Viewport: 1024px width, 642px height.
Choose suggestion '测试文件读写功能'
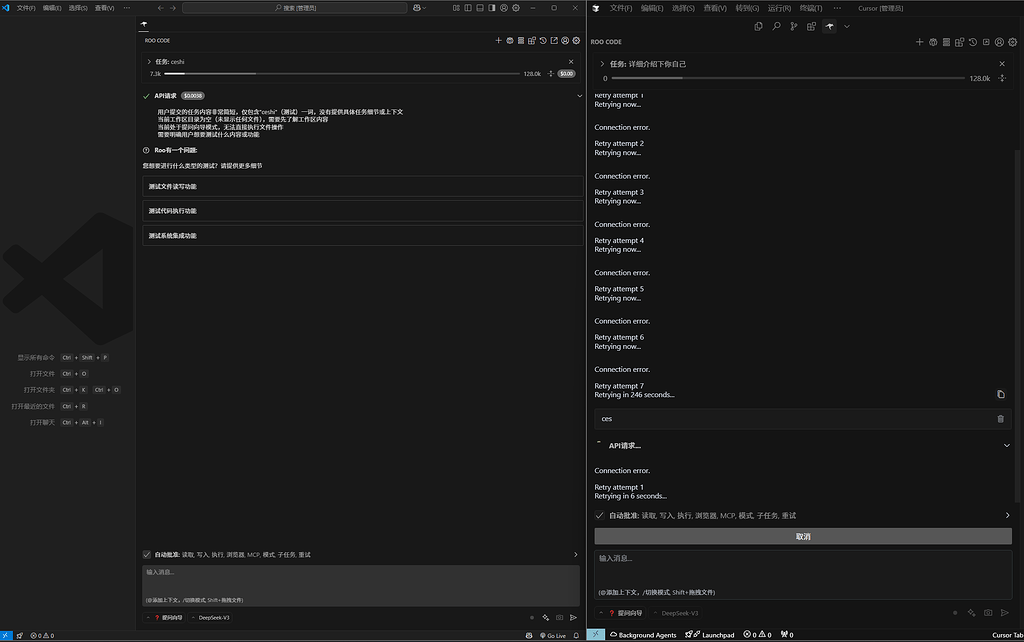[362, 186]
